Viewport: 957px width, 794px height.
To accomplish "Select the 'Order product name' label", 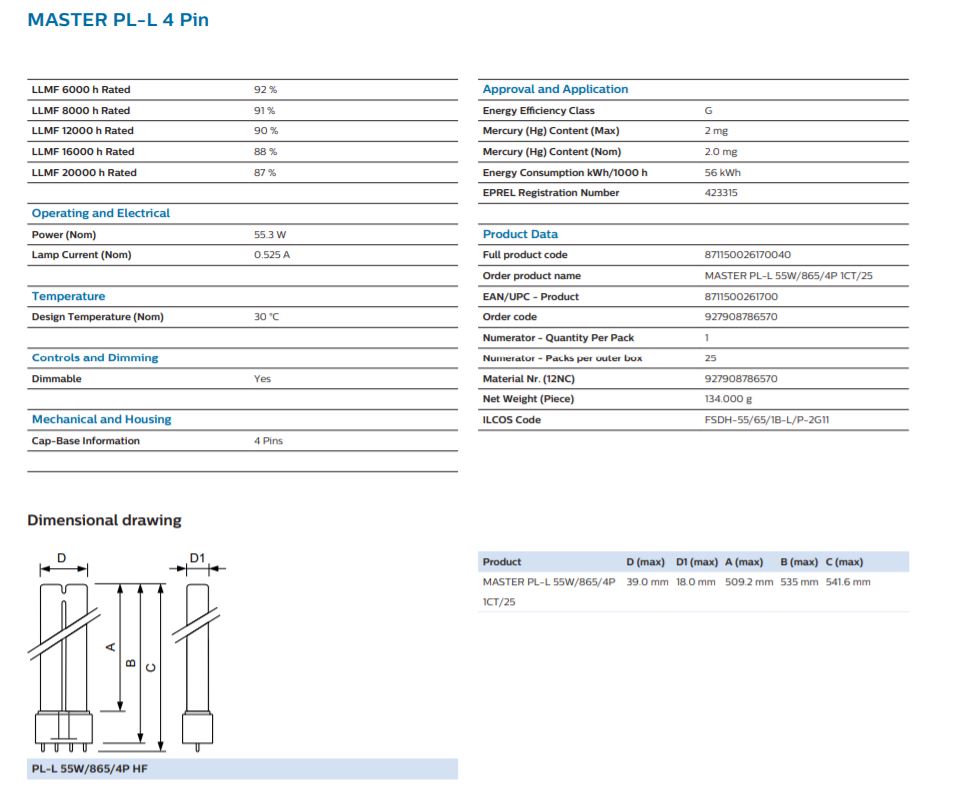I will [x=532, y=276].
